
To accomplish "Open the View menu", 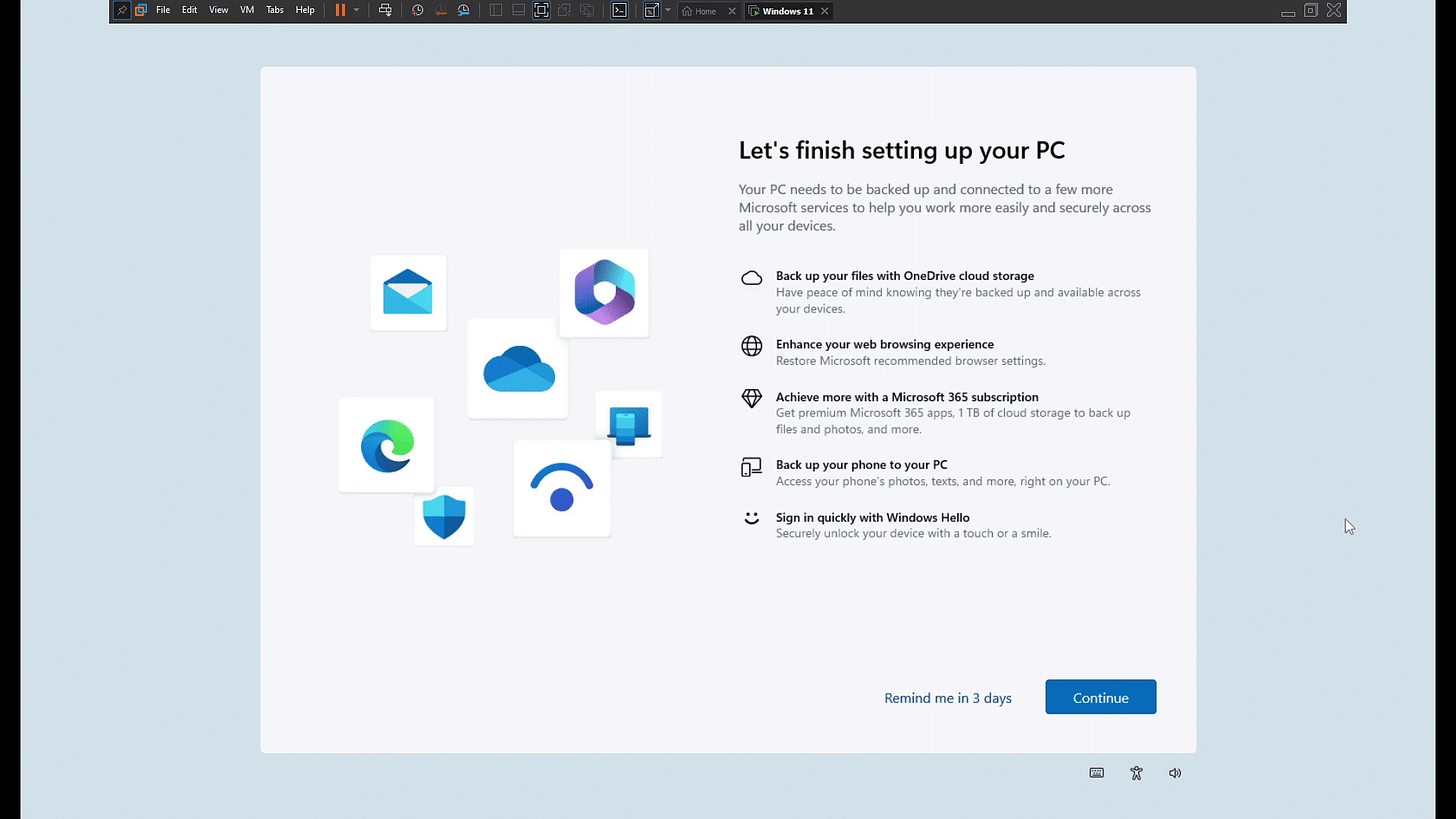I will pos(218,10).
